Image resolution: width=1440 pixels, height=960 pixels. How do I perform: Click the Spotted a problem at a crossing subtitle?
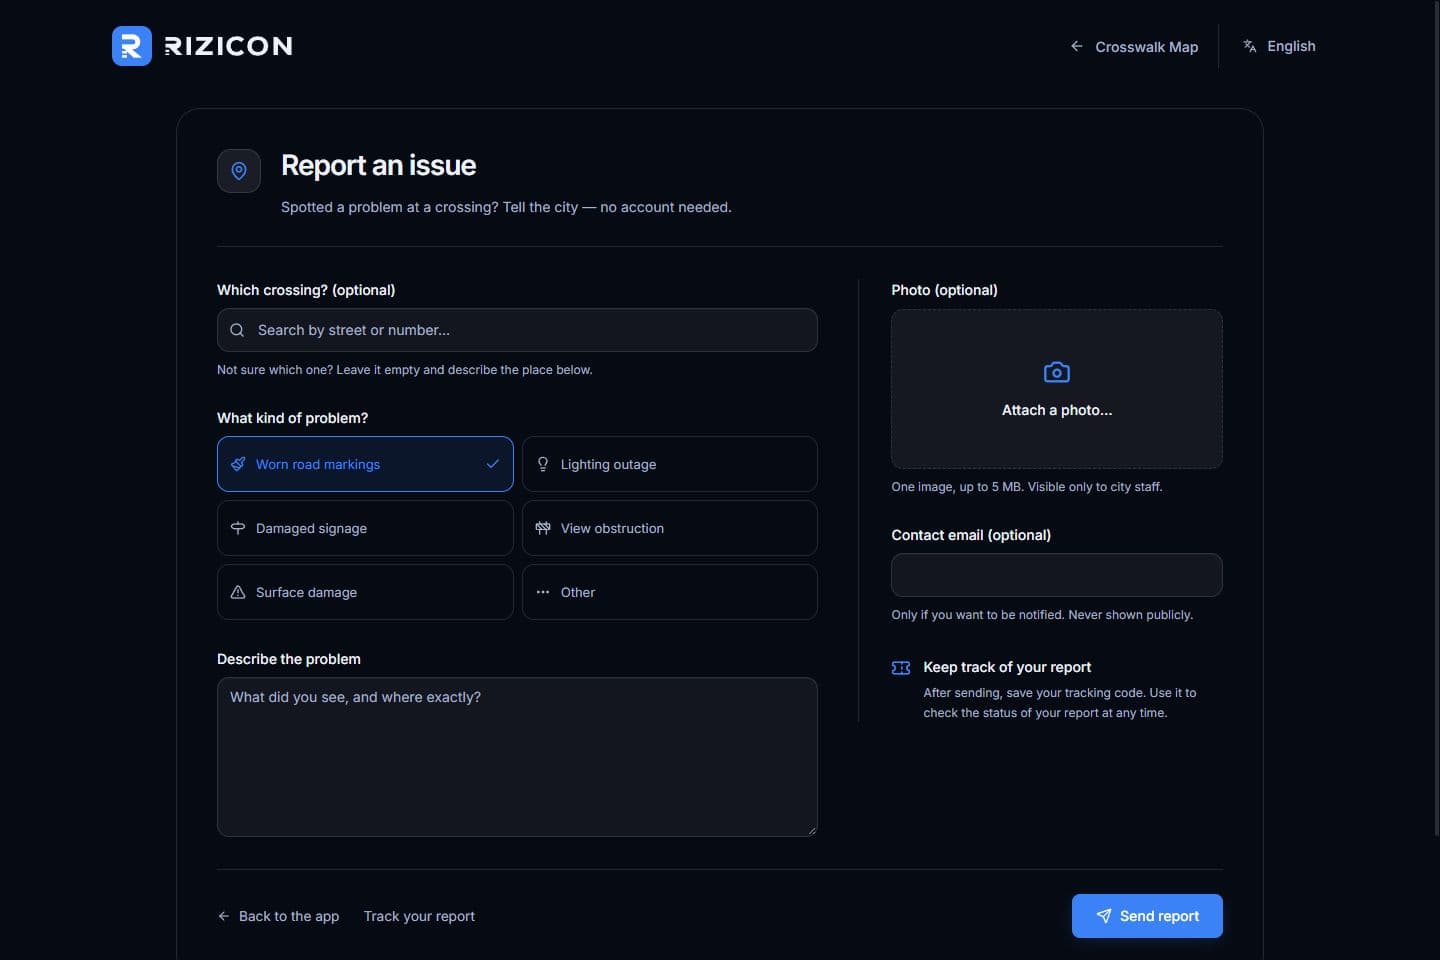506,207
